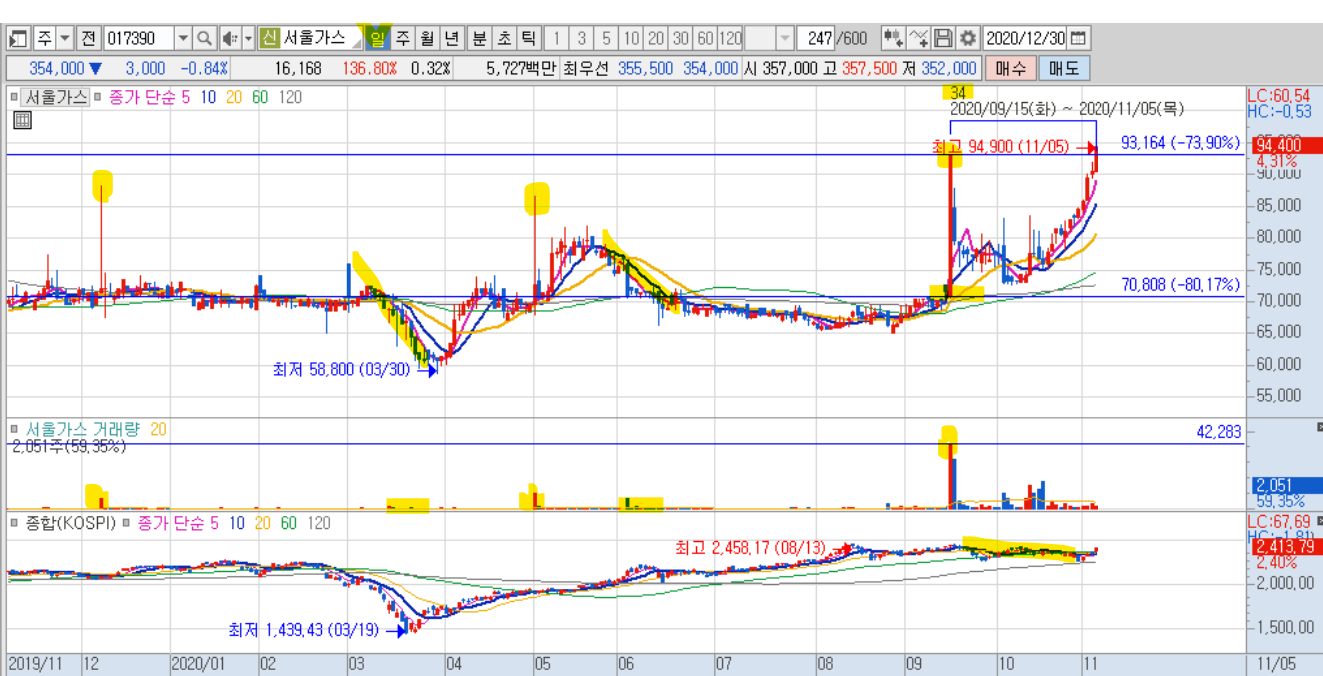This screenshot has height=676, width=1323.
Task: Select interval 120 in the toolbar
Action: point(731,38)
